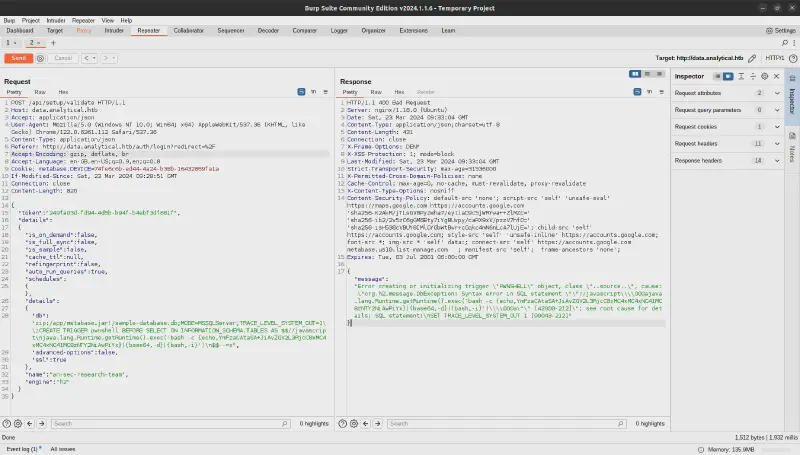The image size is (800, 455).
Task: Toggle HTTP/1 protocol selector
Action: 774,58
